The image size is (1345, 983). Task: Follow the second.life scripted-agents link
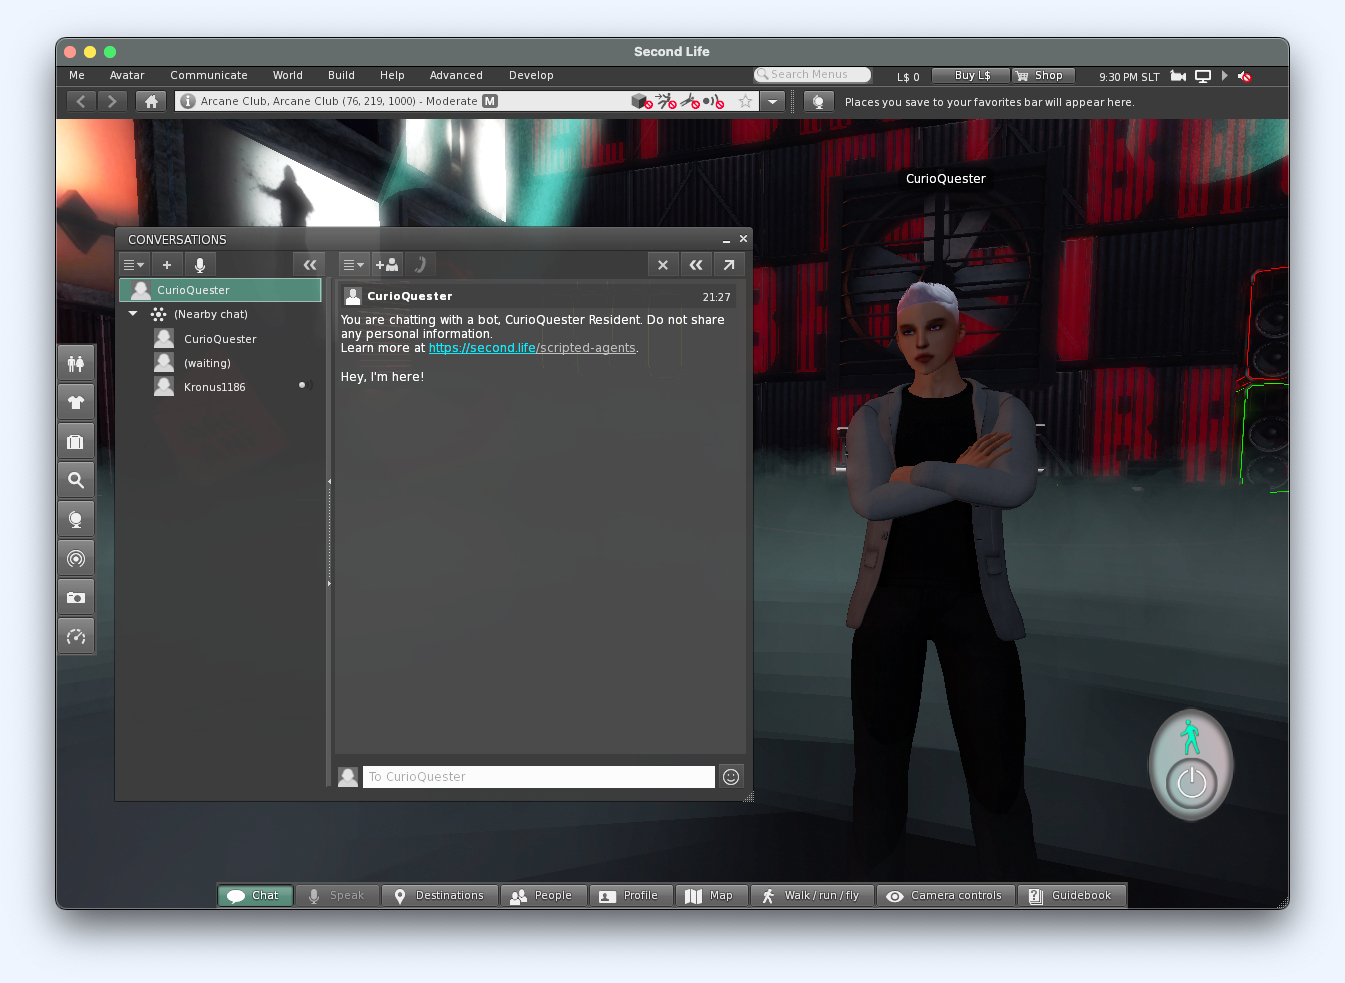[x=532, y=348]
